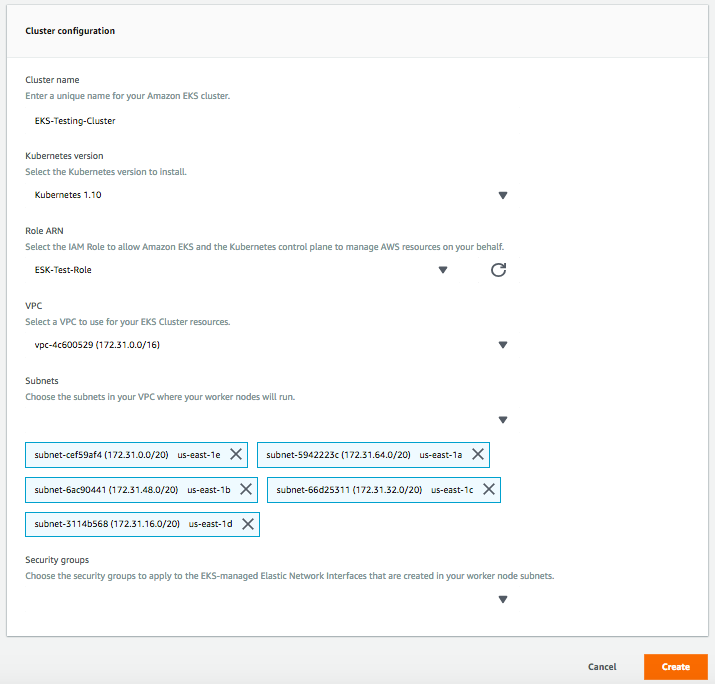The height and width of the screenshot is (684, 715).
Task: Open the Security groups dropdown arrow
Action: coord(503,599)
